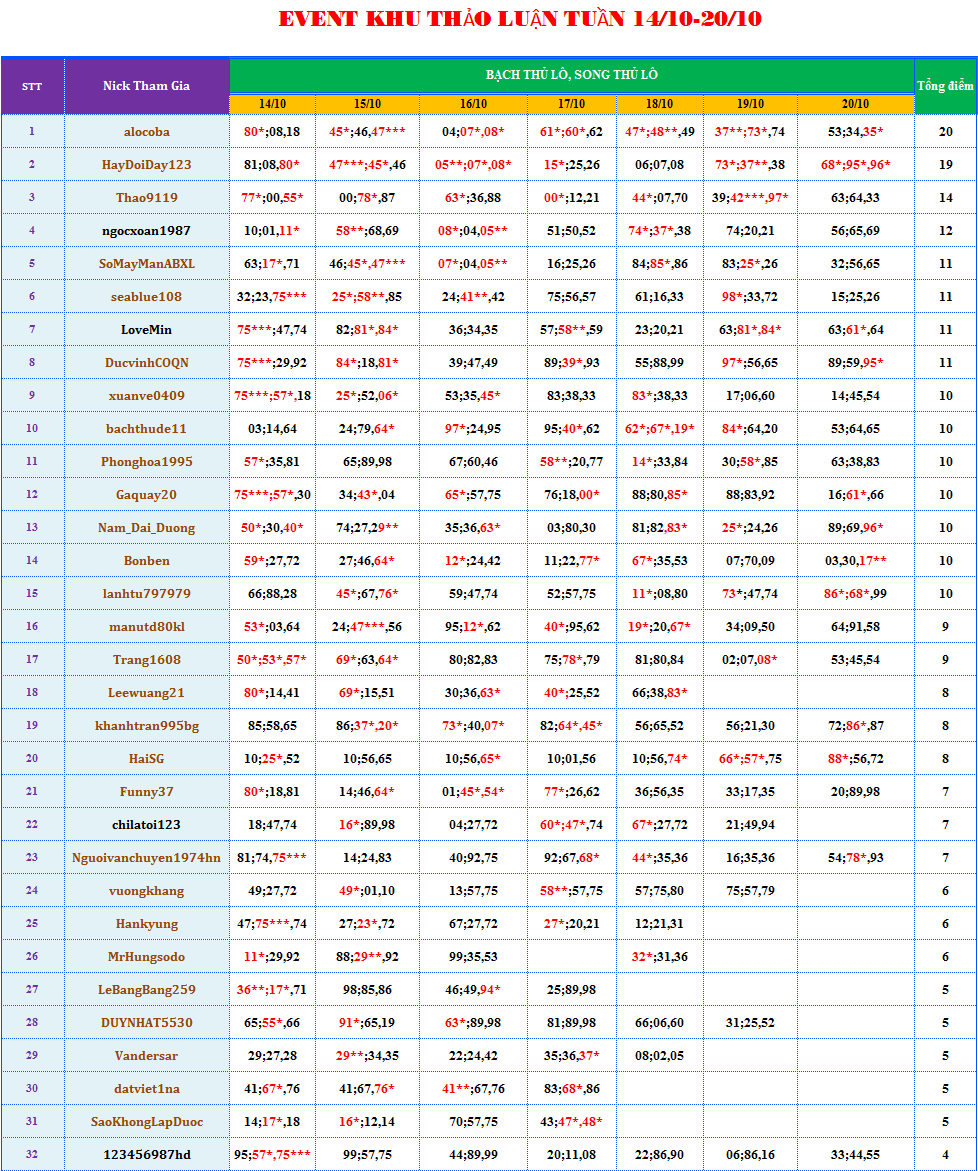
Task: Click the 17/10 date column header
Action: coord(571,104)
